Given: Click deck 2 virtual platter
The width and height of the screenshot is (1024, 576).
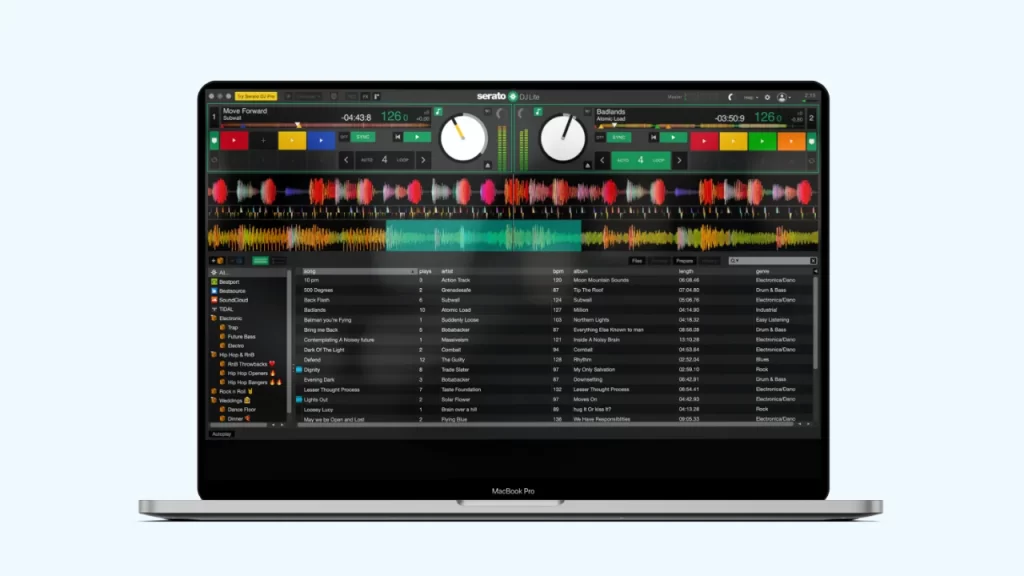Looking at the screenshot, I should pos(563,138).
